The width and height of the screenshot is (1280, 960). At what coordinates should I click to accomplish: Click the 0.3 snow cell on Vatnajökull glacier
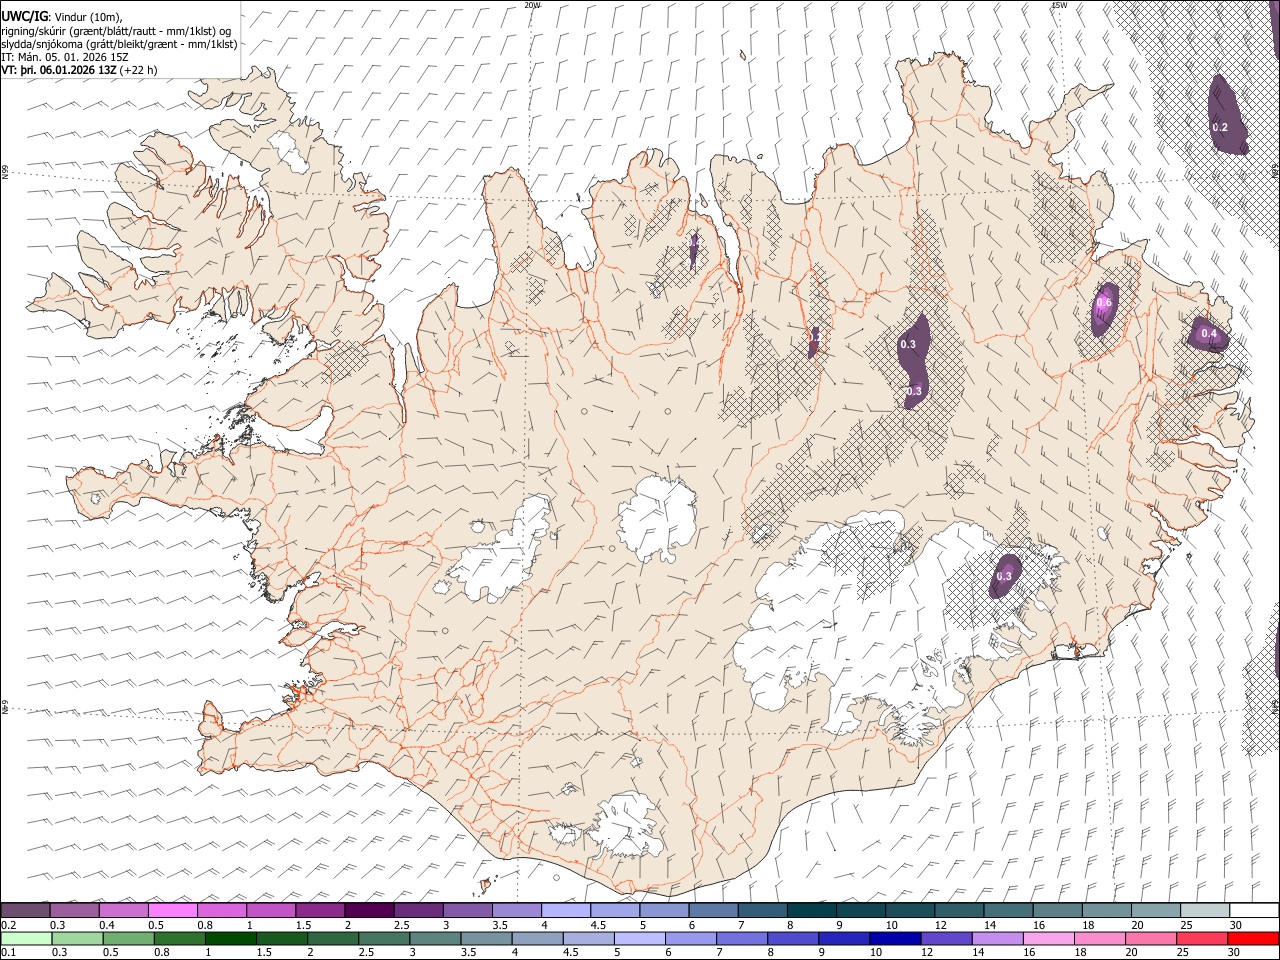(1004, 576)
